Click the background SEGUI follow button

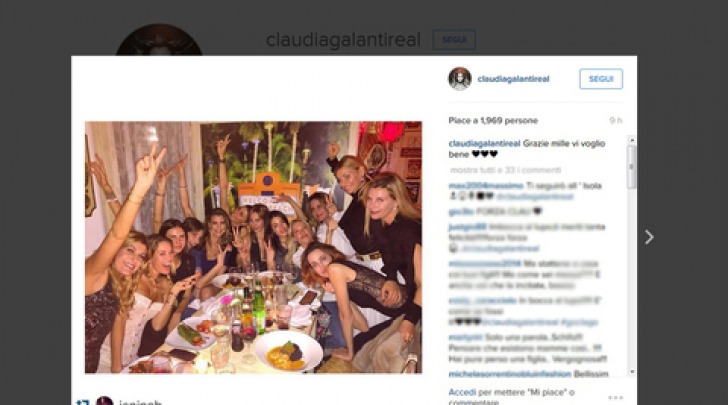[x=454, y=39]
